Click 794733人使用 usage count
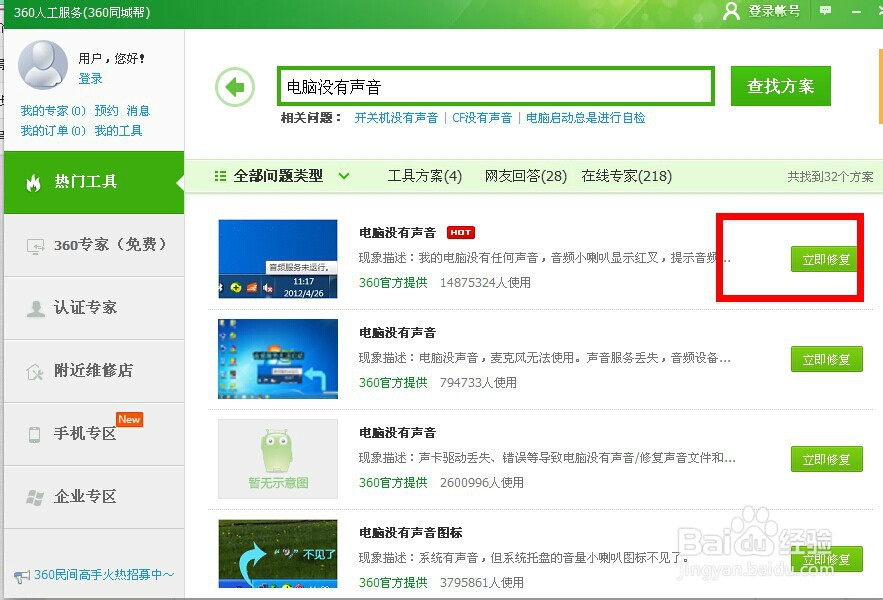Viewport: 883px width, 600px height. pyautogui.click(x=478, y=383)
